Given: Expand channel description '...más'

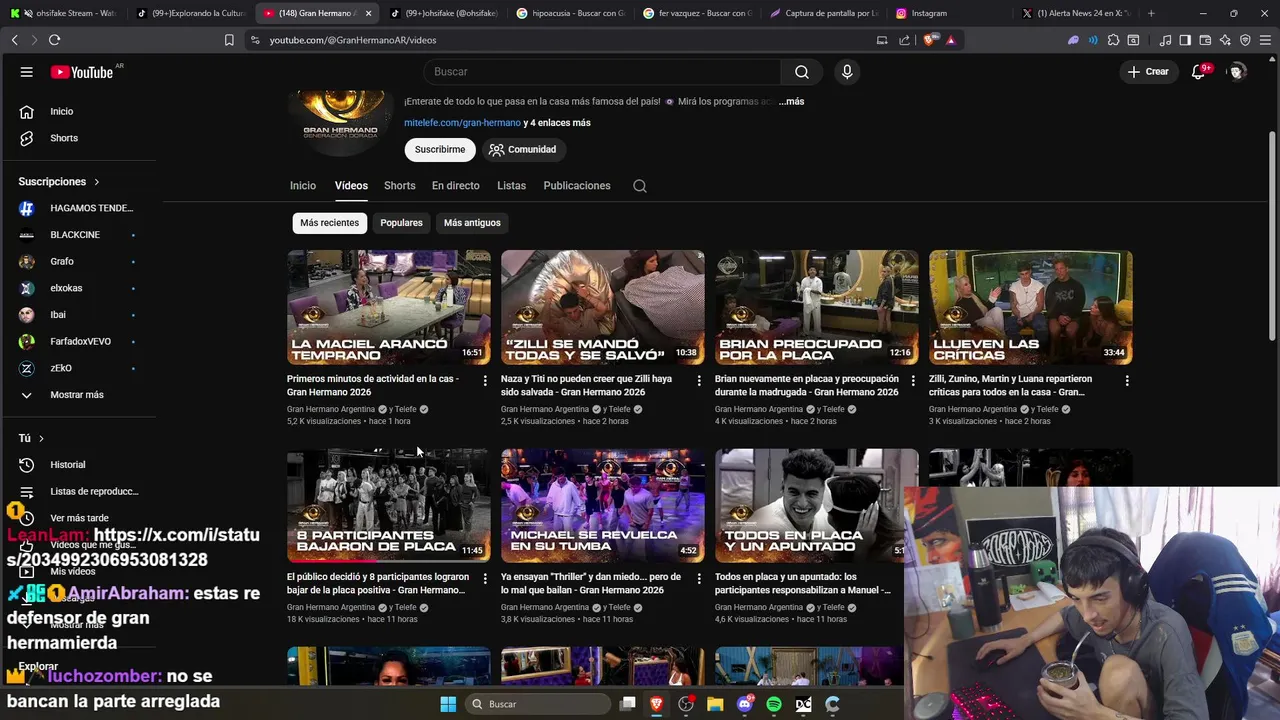Looking at the screenshot, I should coord(791,102).
